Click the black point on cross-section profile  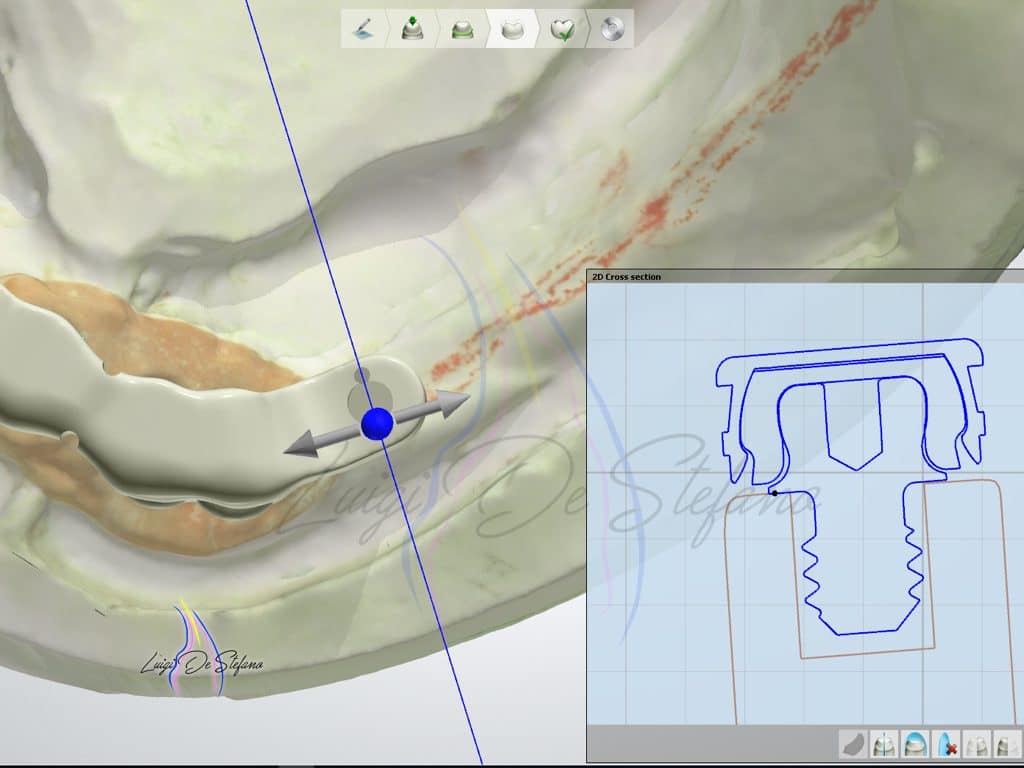(775, 492)
